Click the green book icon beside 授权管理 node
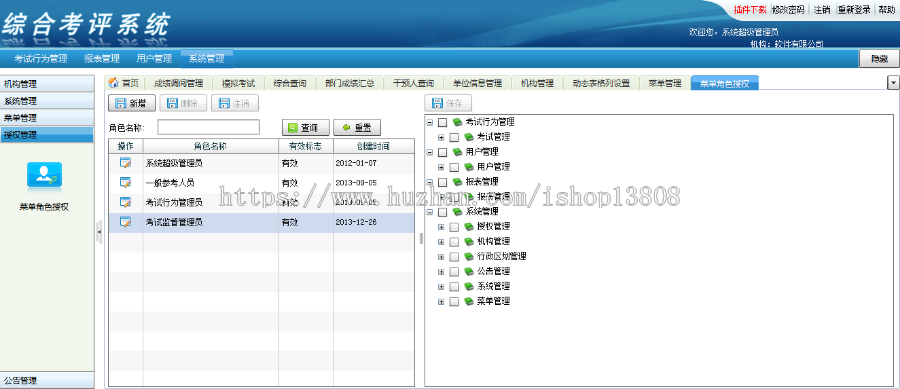 468,227
